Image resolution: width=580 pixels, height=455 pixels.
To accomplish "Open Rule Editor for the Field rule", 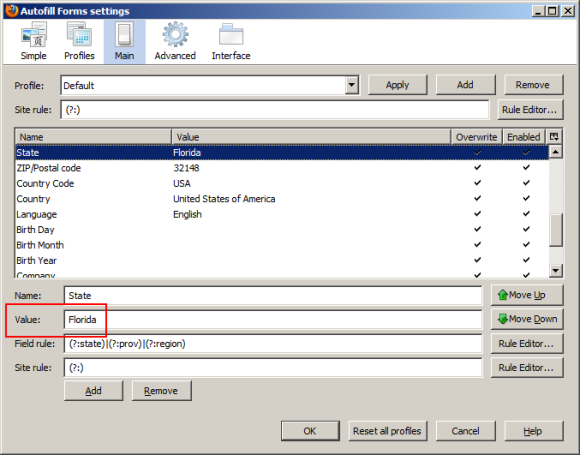I will 527,344.
